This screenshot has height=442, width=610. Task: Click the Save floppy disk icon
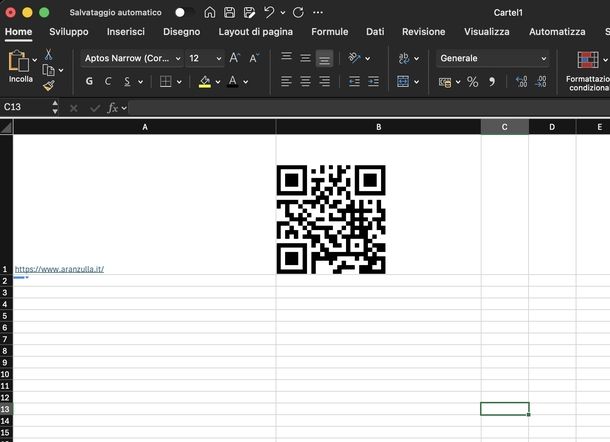point(230,12)
